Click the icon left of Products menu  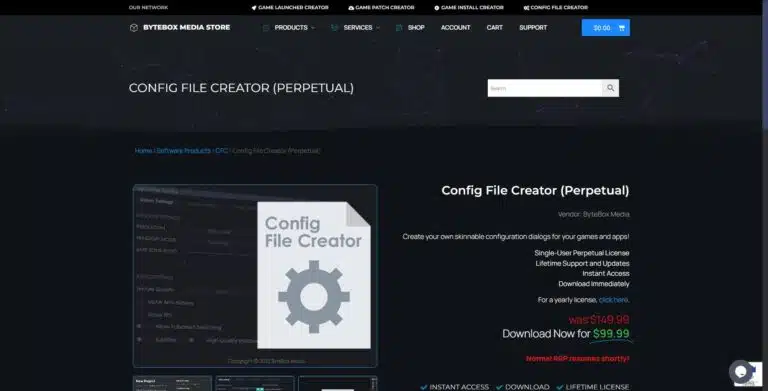click(x=266, y=28)
